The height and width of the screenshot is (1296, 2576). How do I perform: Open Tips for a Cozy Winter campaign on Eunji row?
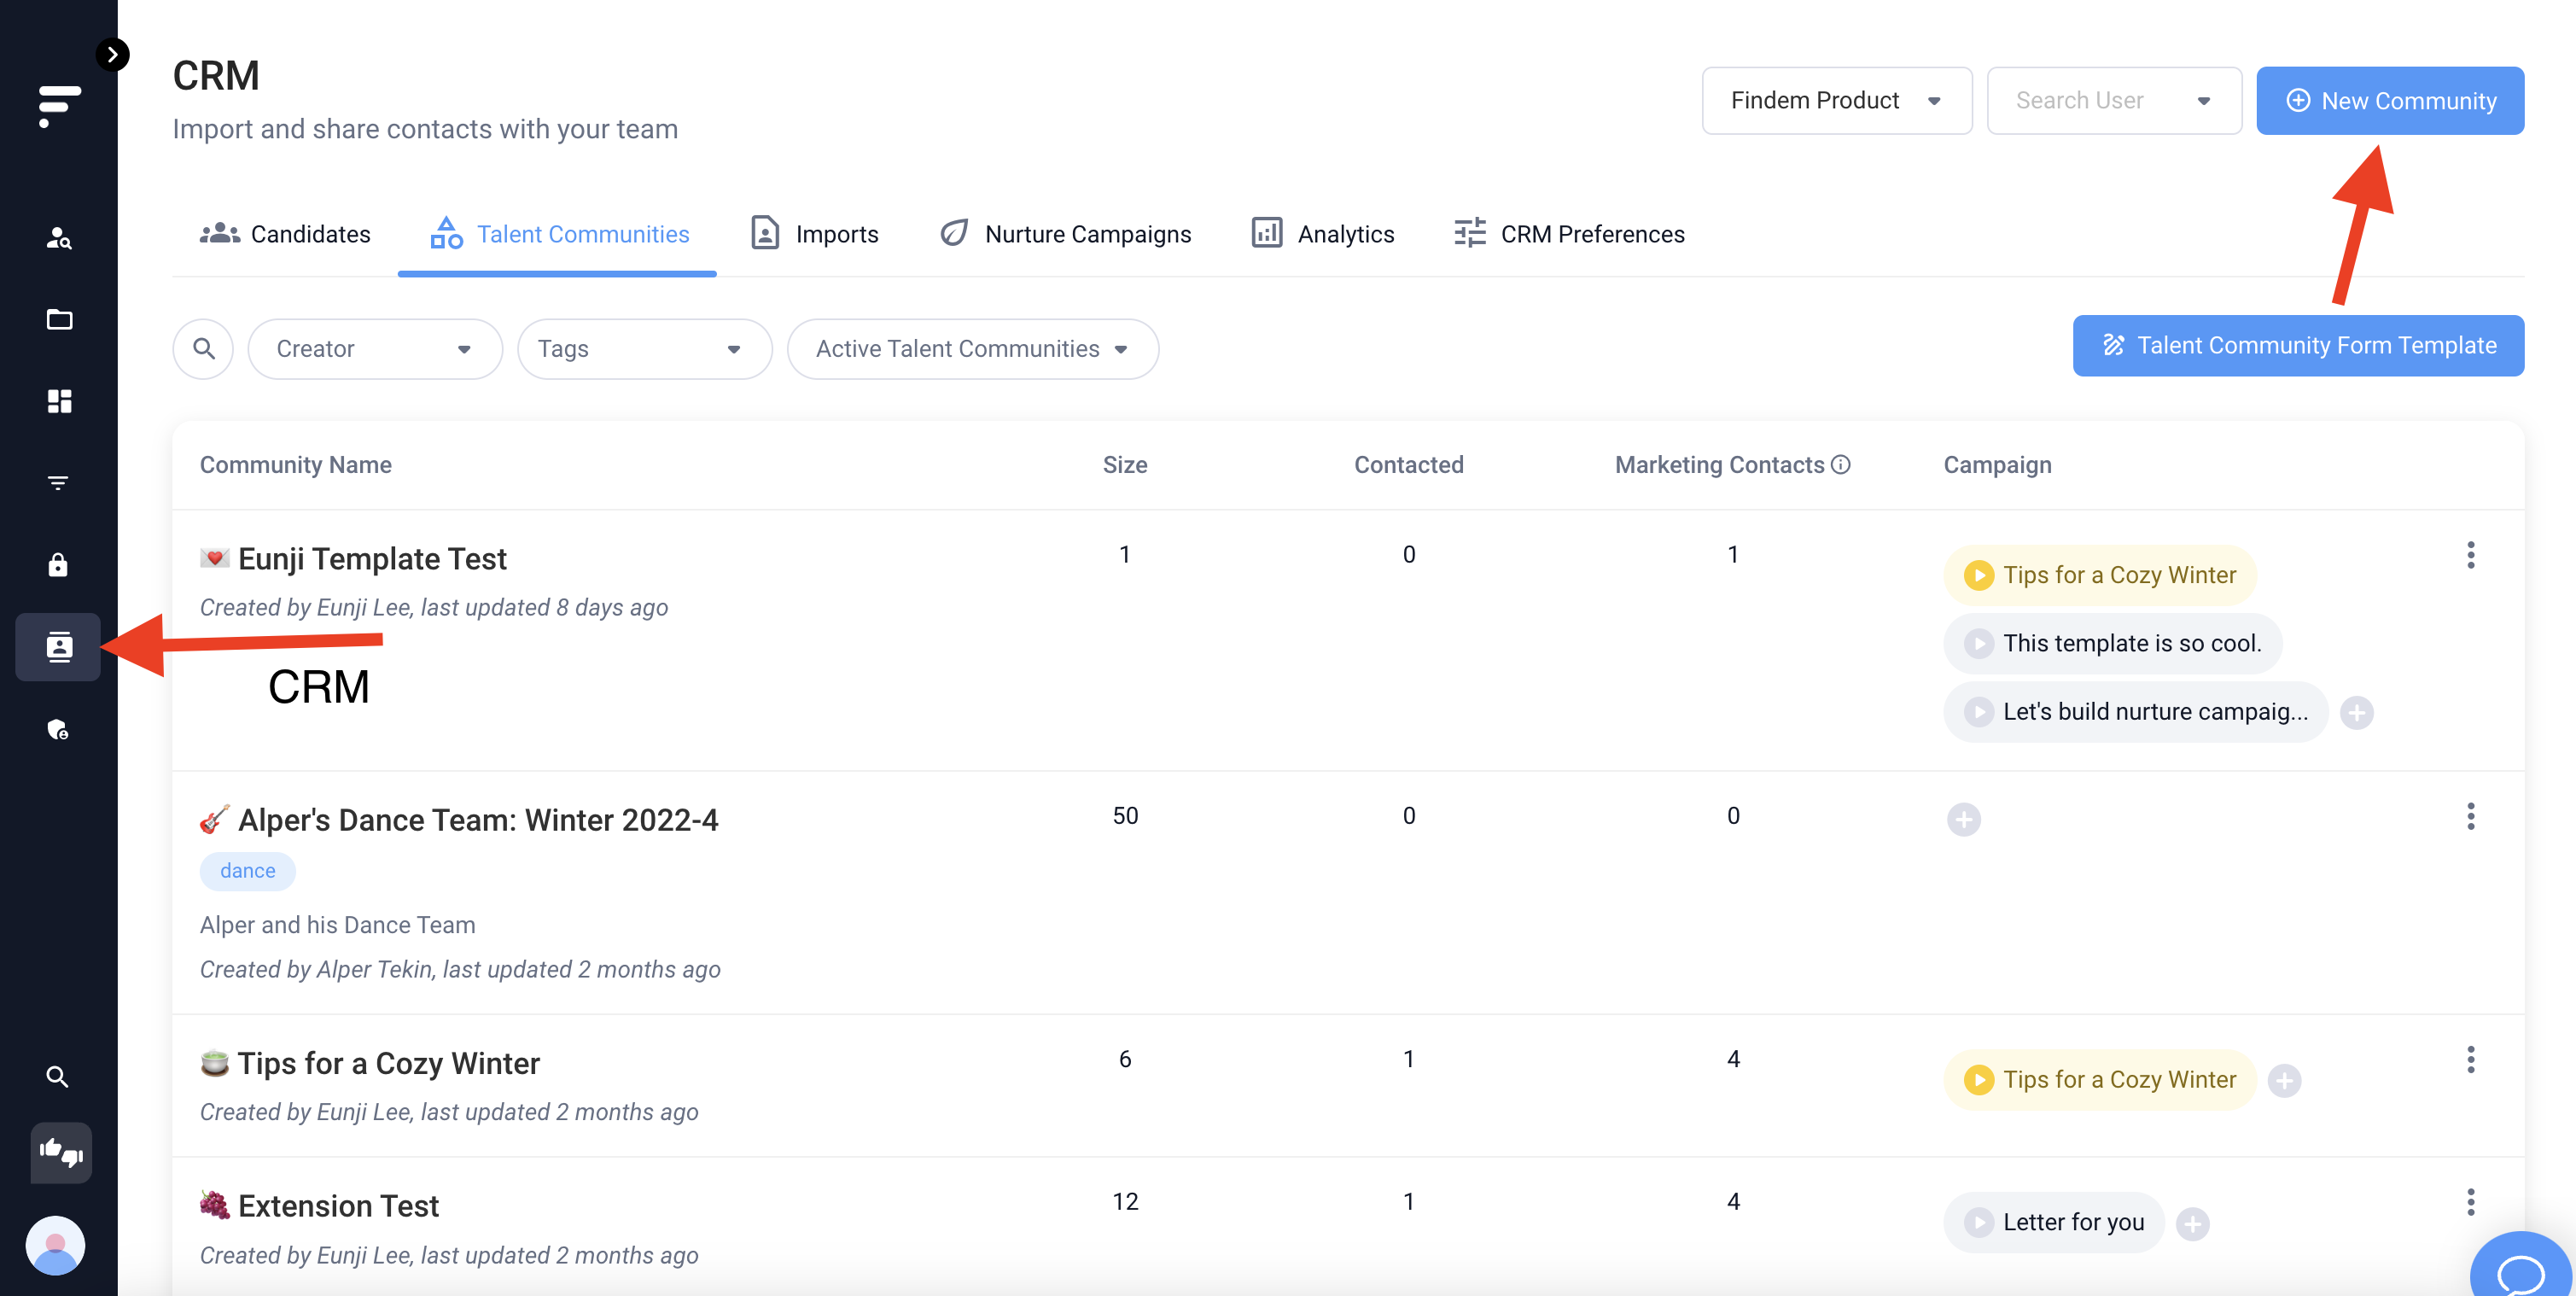tap(2100, 575)
